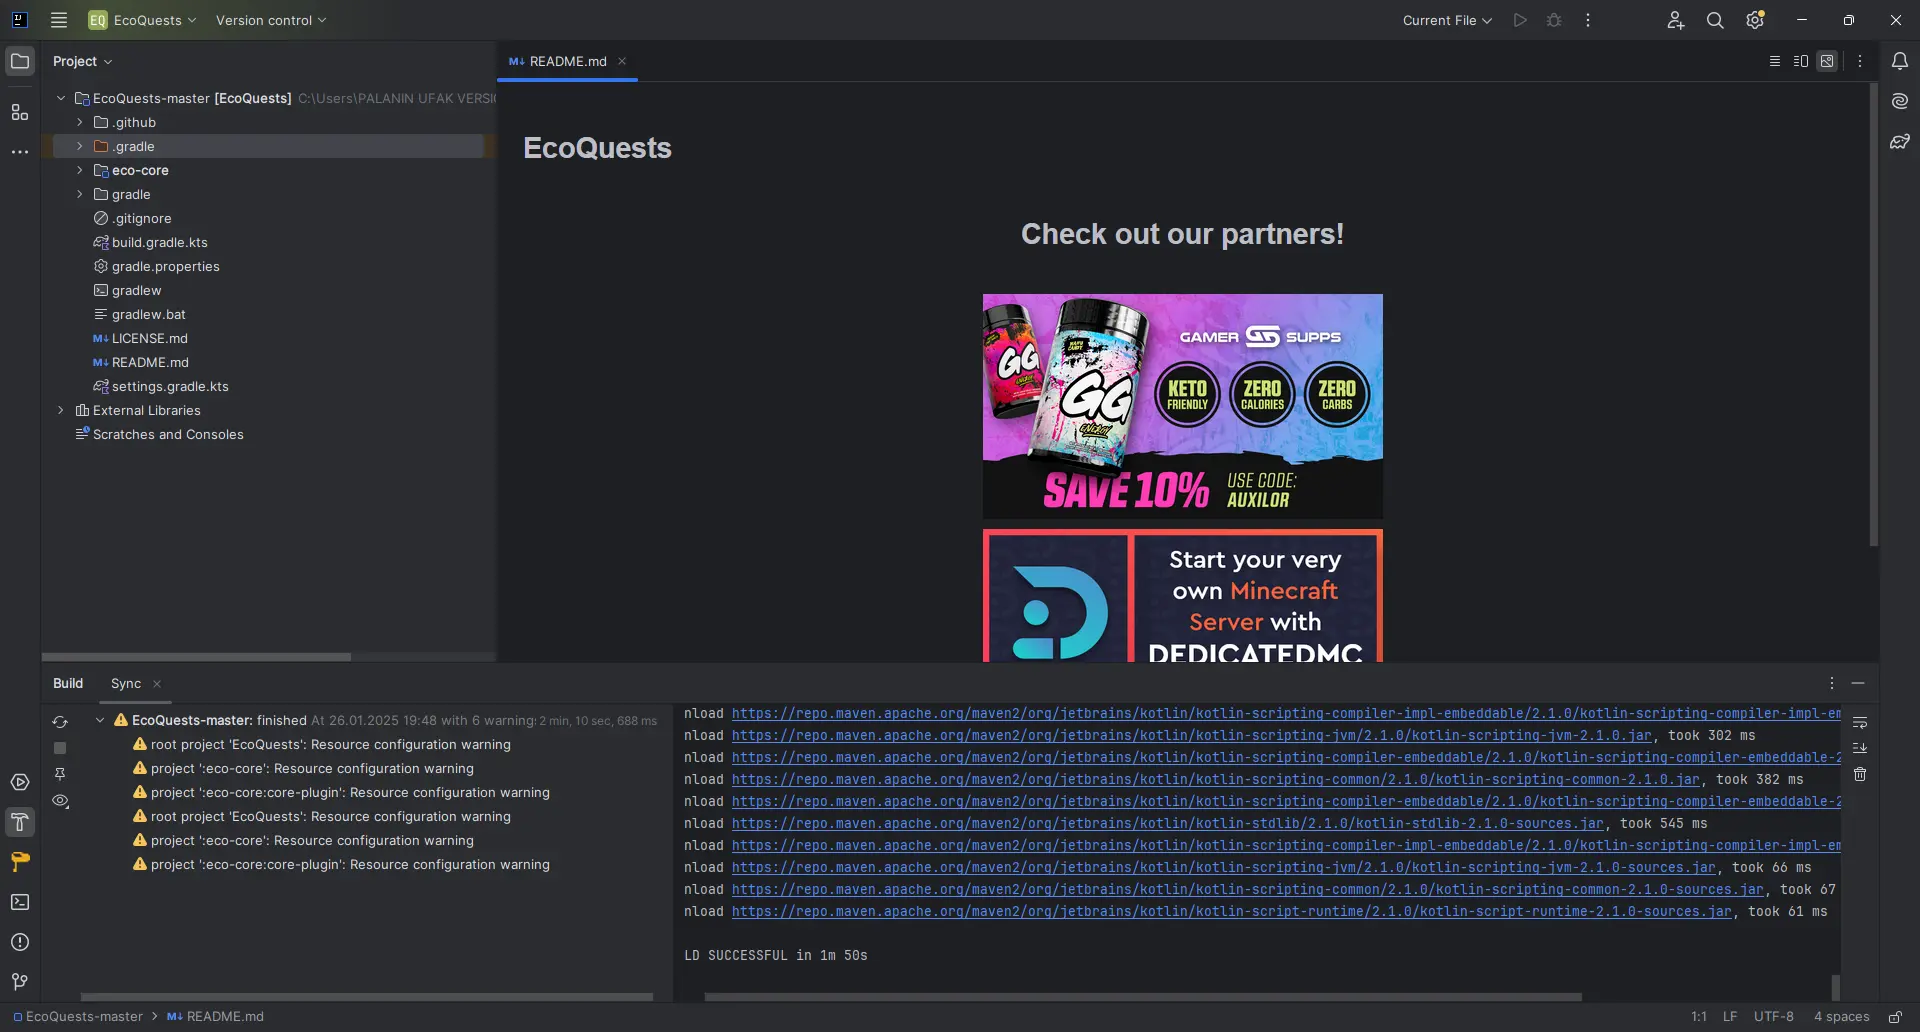
Task: Toggle build view eye options
Action: coord(60,801)
